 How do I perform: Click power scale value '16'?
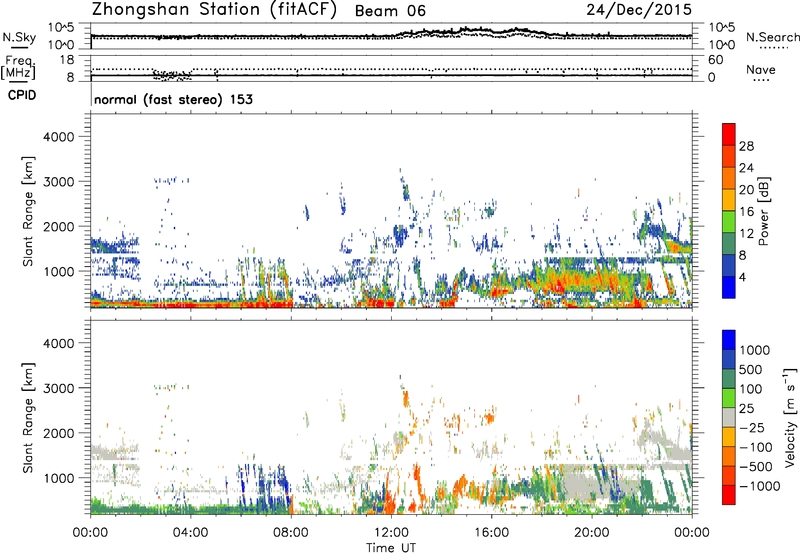pos(746,212)
